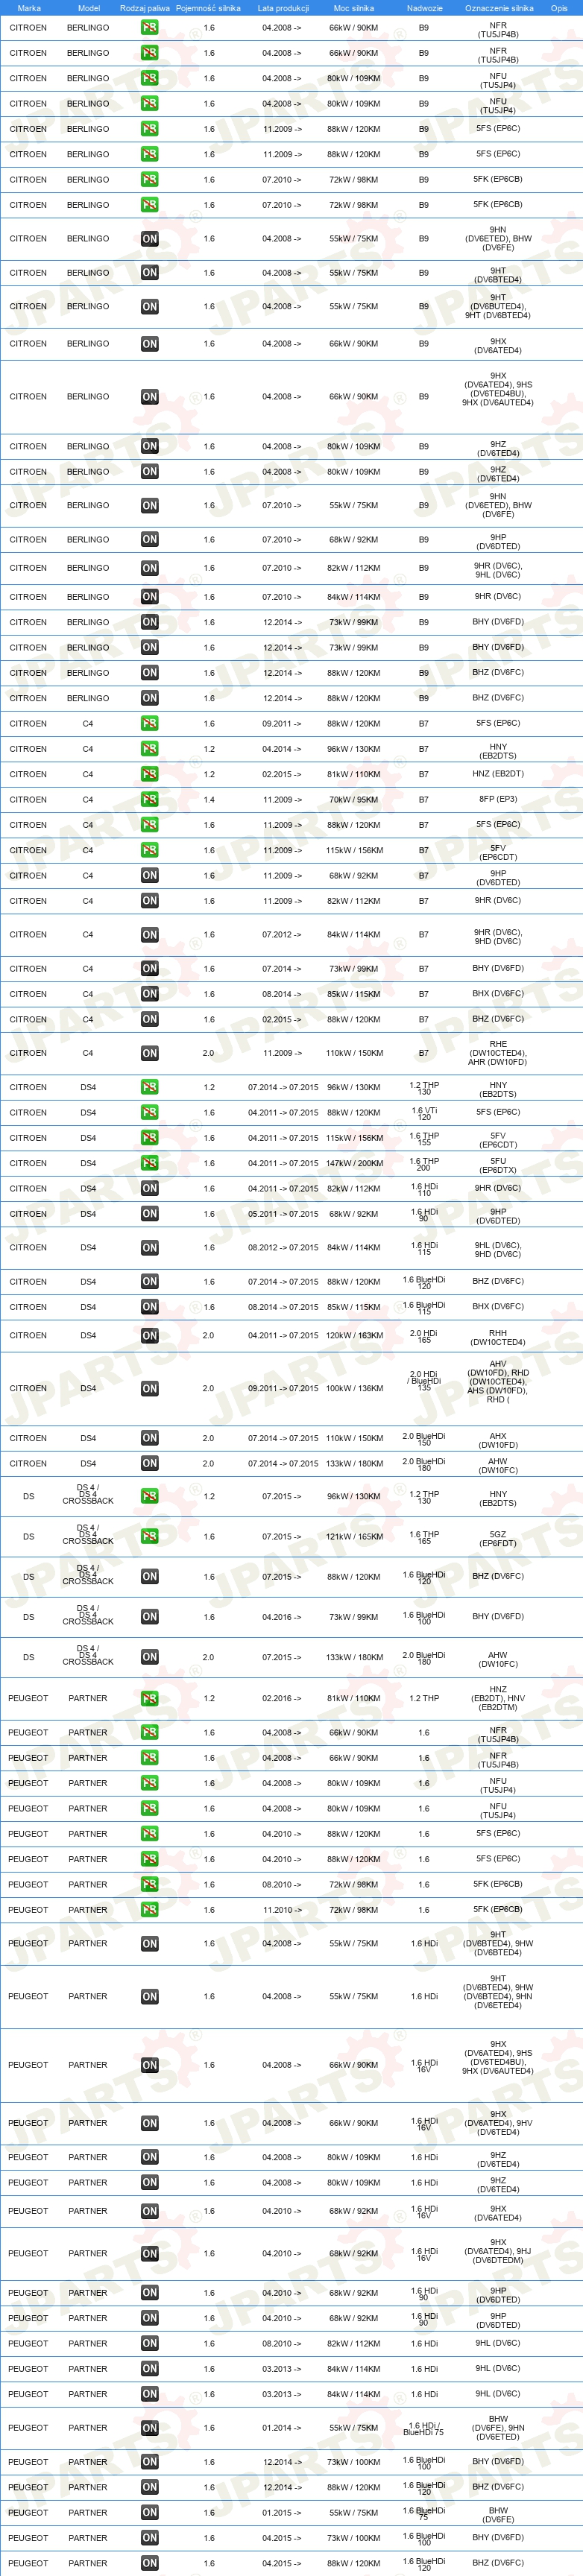Select the 04.2014 -> production date cell
This screenshot has width=583, height=2576.
click(x=282, y=749)
